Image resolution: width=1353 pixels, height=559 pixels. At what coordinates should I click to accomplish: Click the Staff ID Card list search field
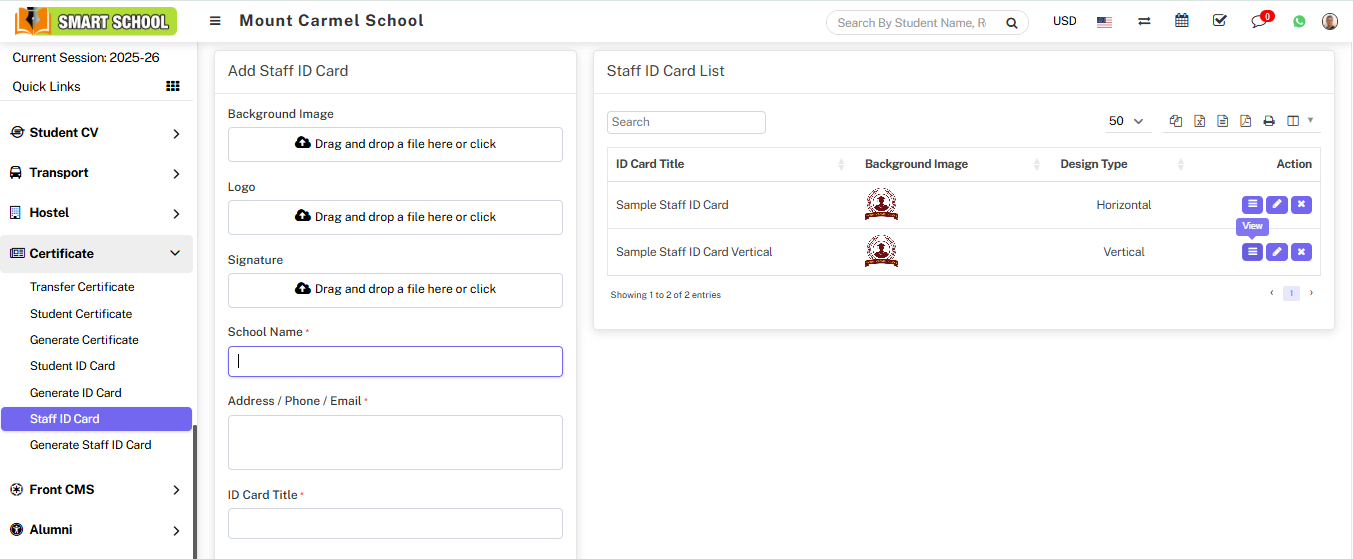(686, 122)
